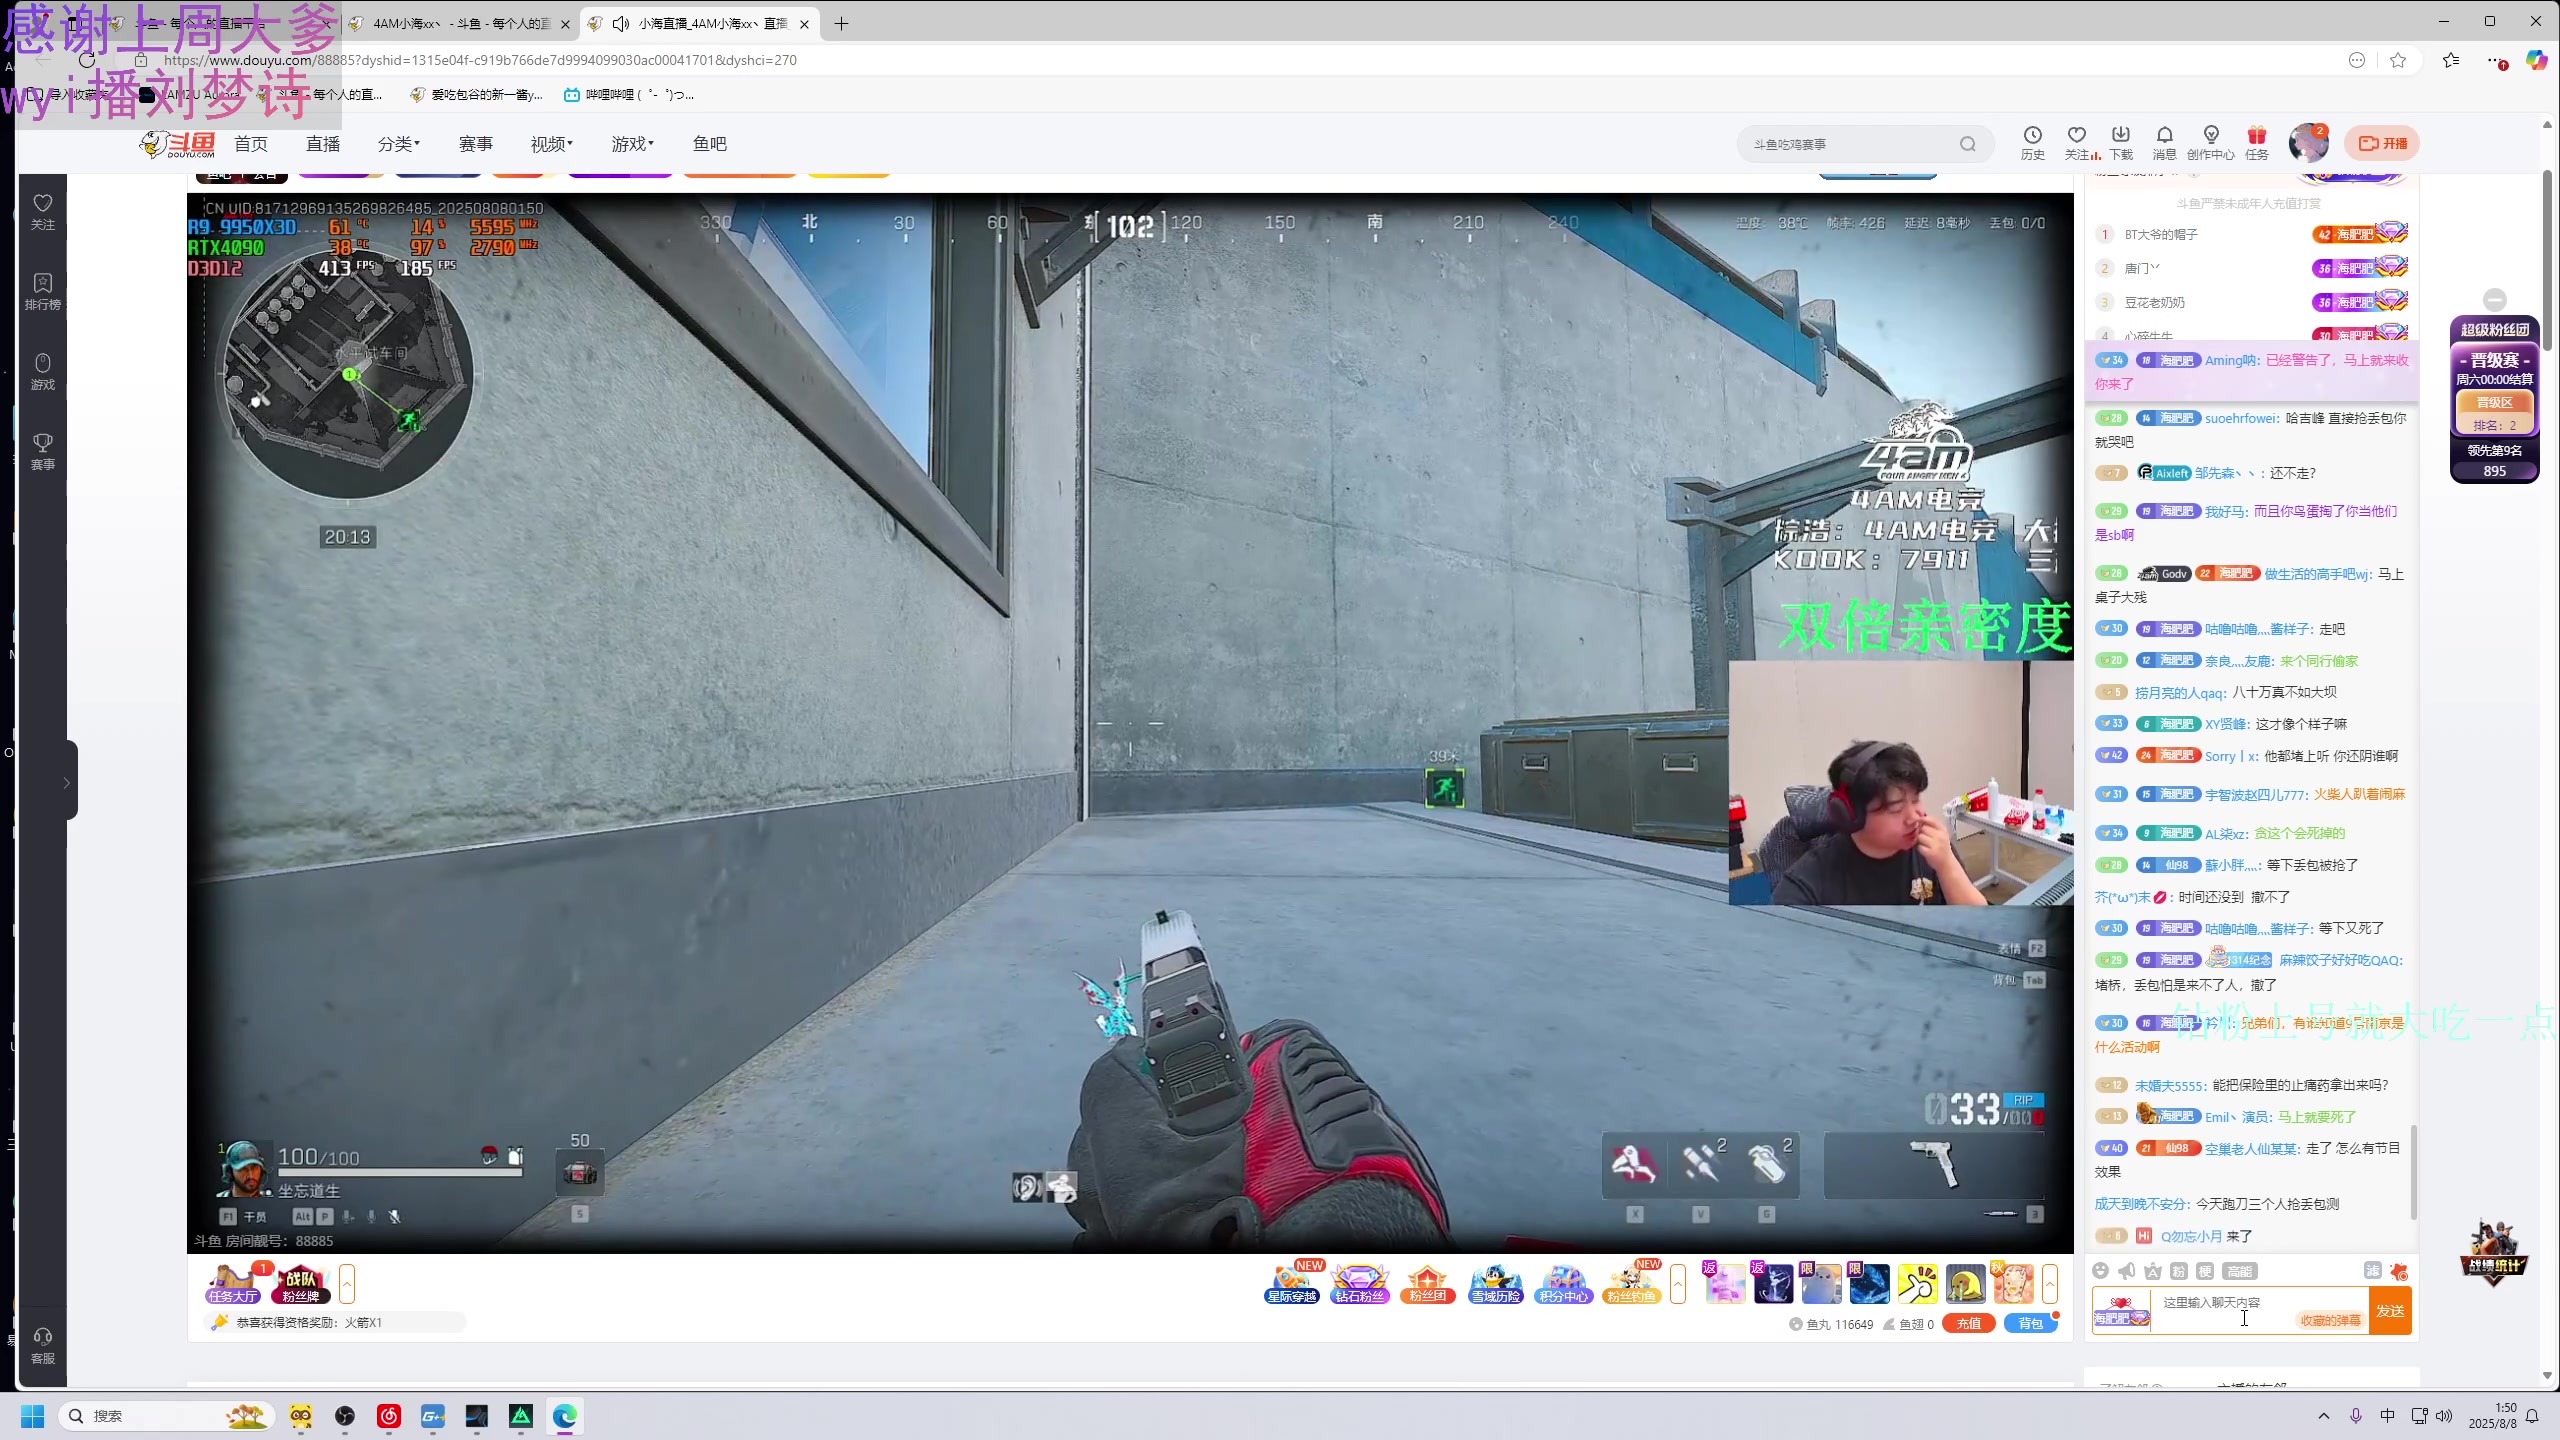Open the 任务 gift icon in the header
This screenshot has width=2560, height=1440.
(x=2257, y=142)
